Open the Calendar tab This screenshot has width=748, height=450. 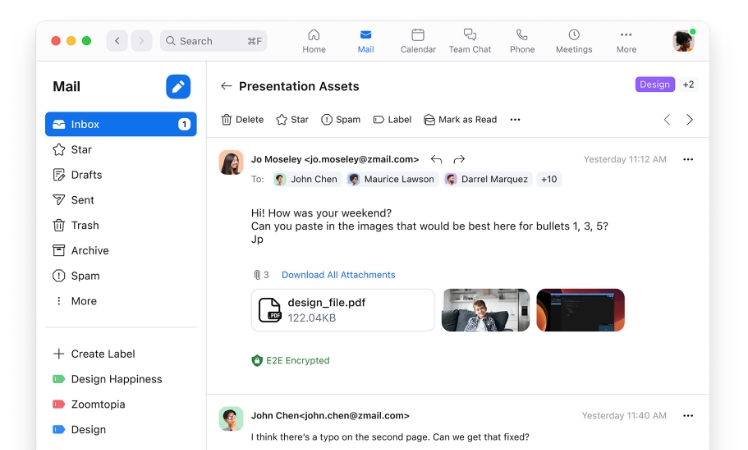point(417,41)
